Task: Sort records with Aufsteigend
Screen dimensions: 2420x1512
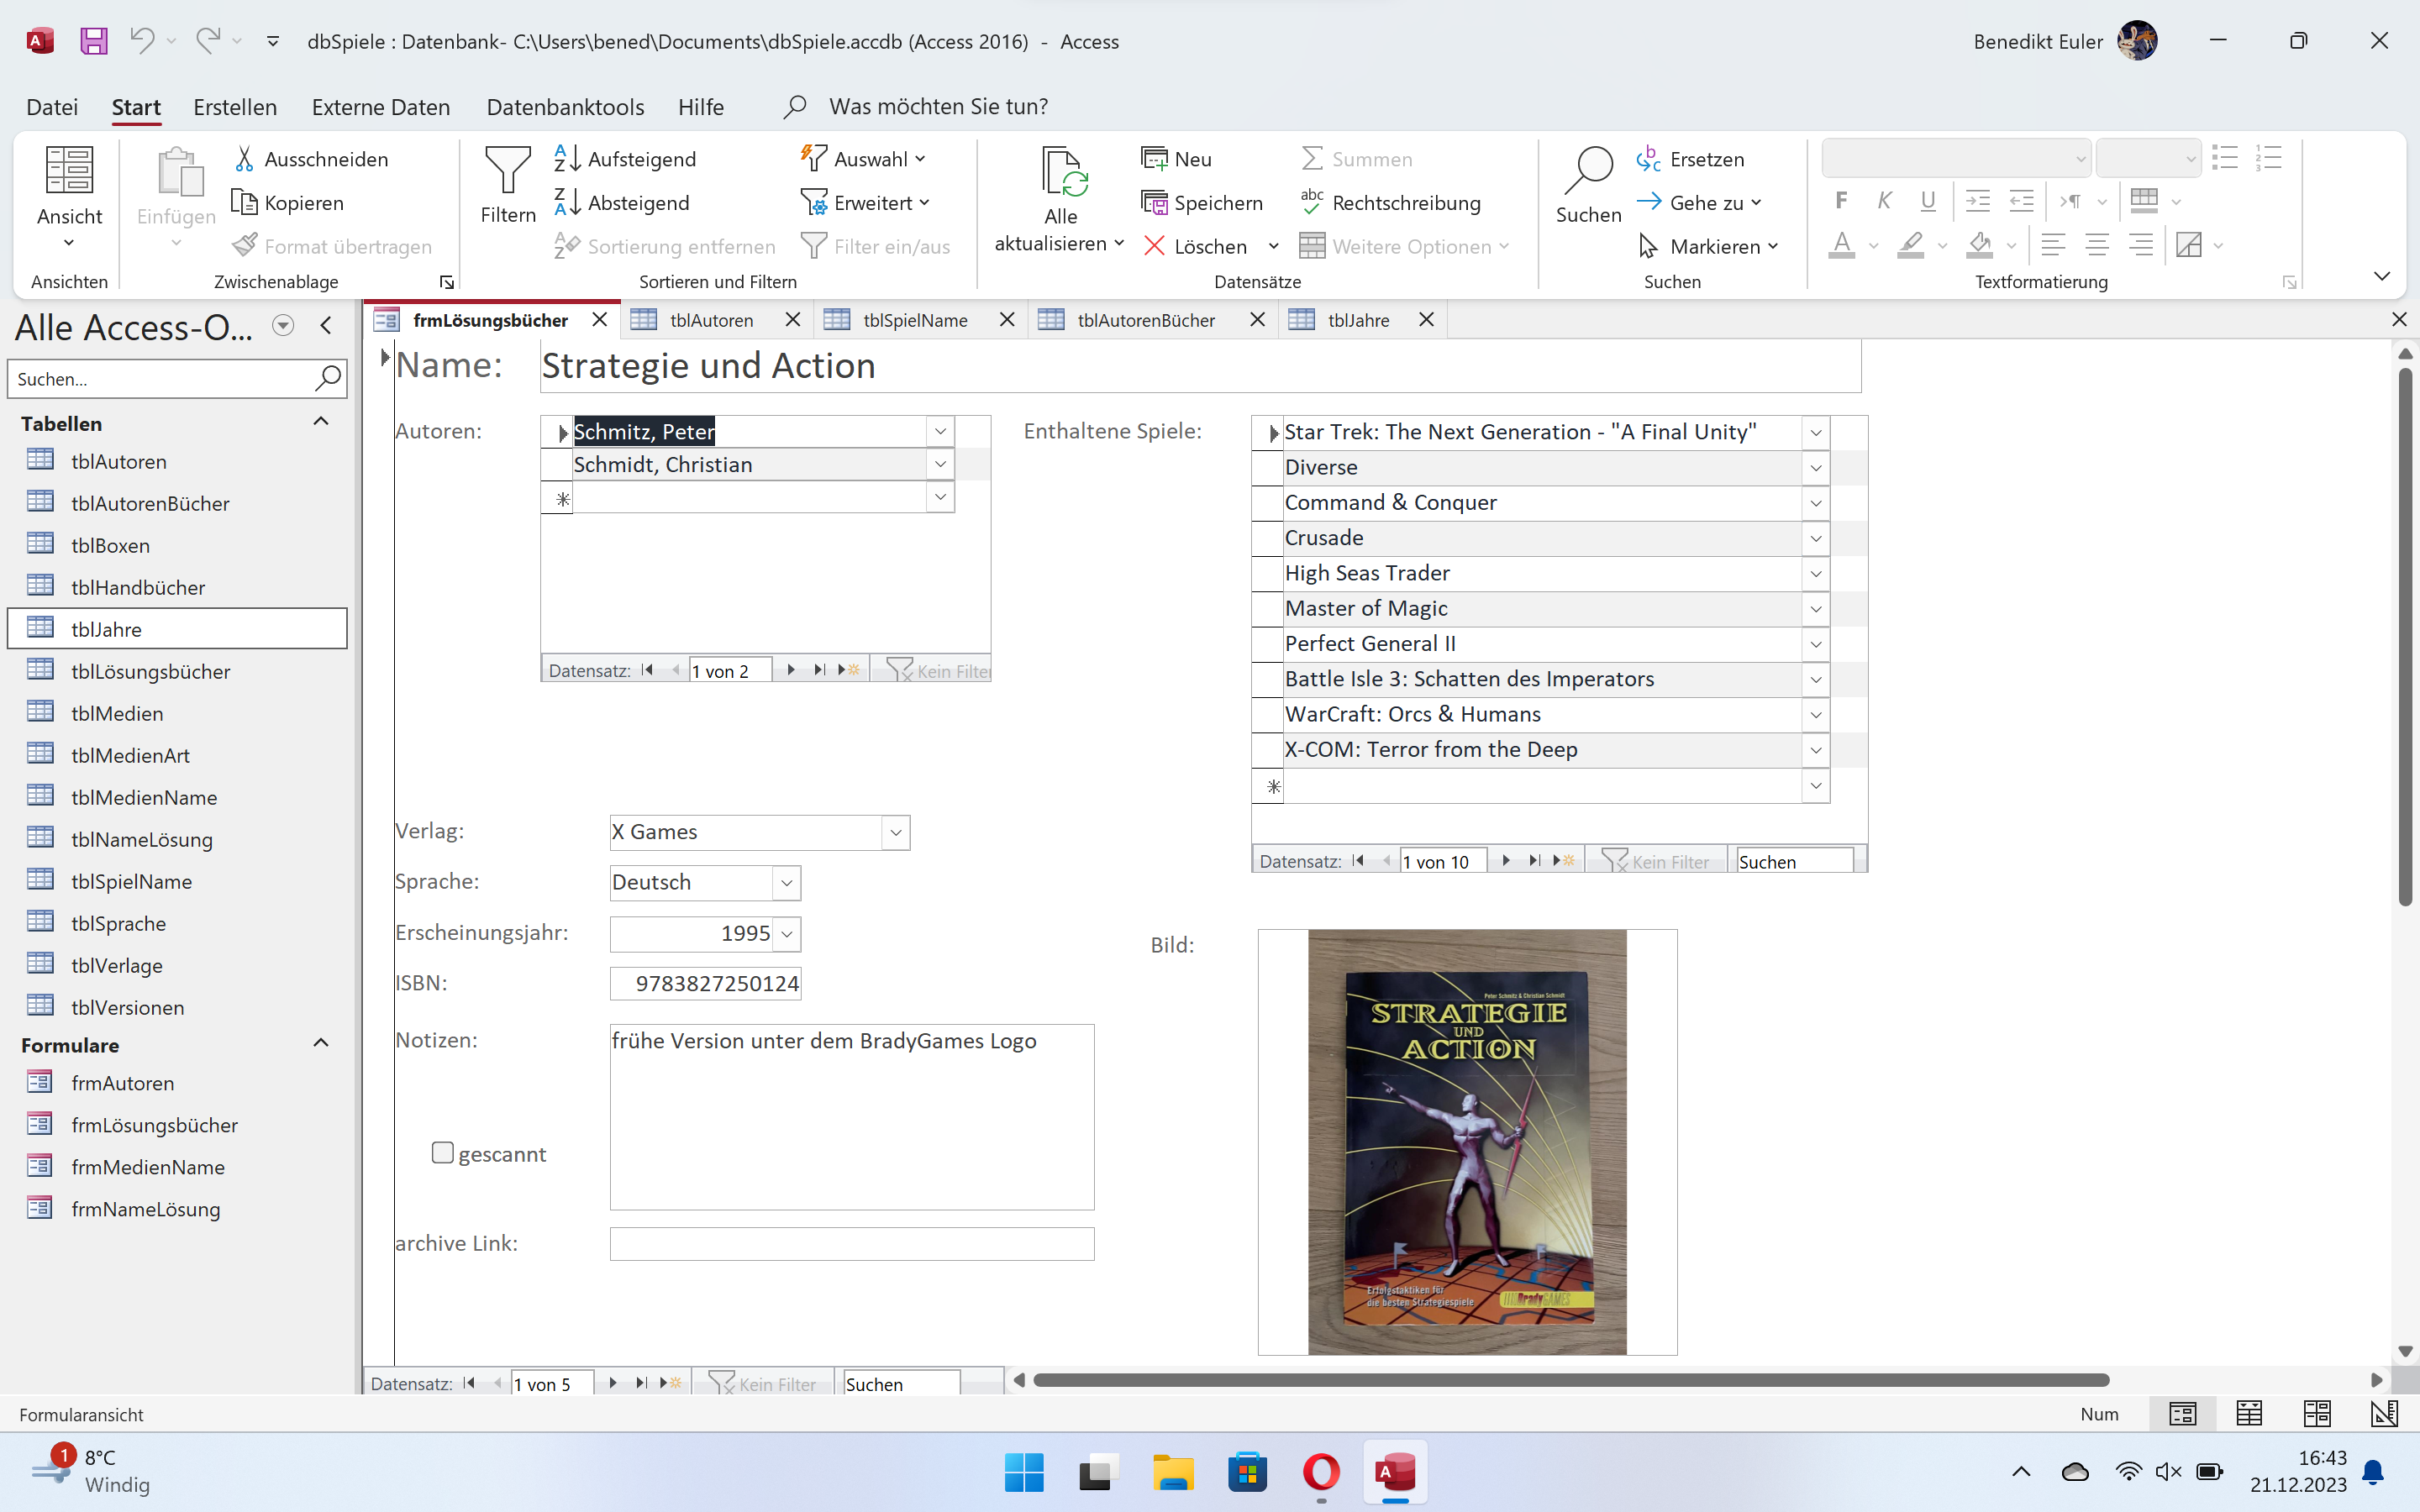Action: pyautogui.click(x=625, y=159)
